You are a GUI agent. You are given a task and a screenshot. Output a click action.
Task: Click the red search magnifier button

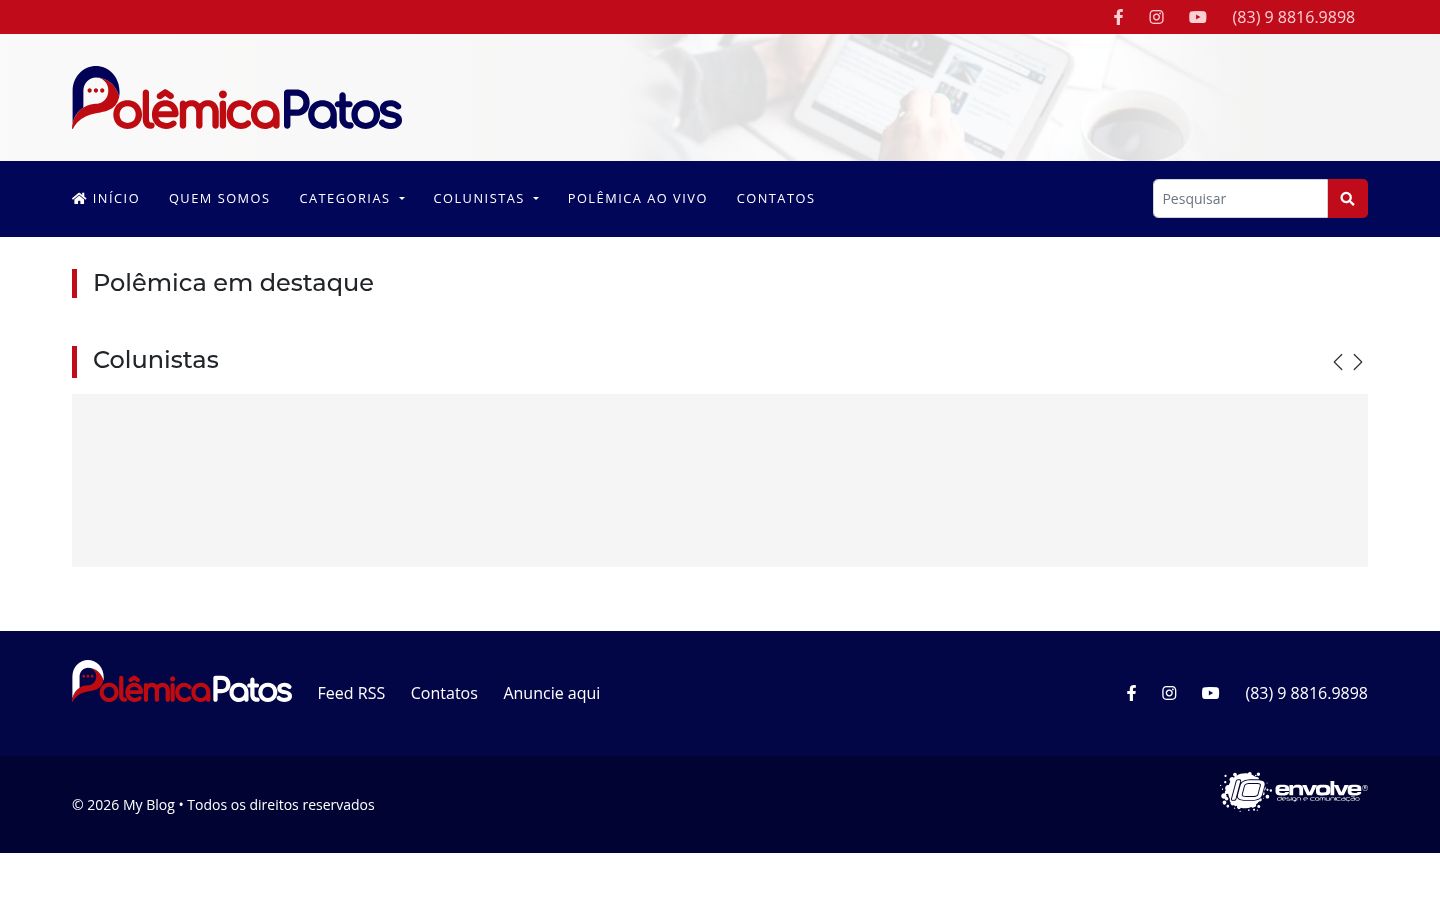click(x=1347, y=199)
